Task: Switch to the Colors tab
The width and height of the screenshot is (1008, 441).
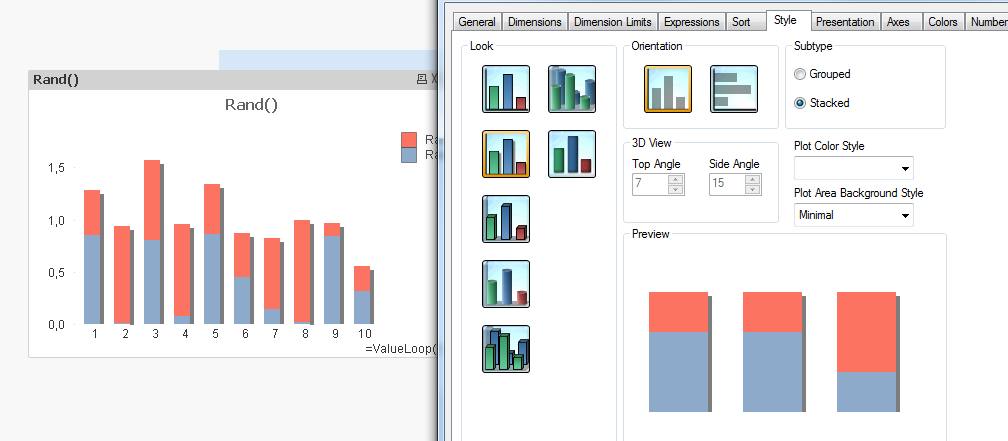Action: (942, 22)
